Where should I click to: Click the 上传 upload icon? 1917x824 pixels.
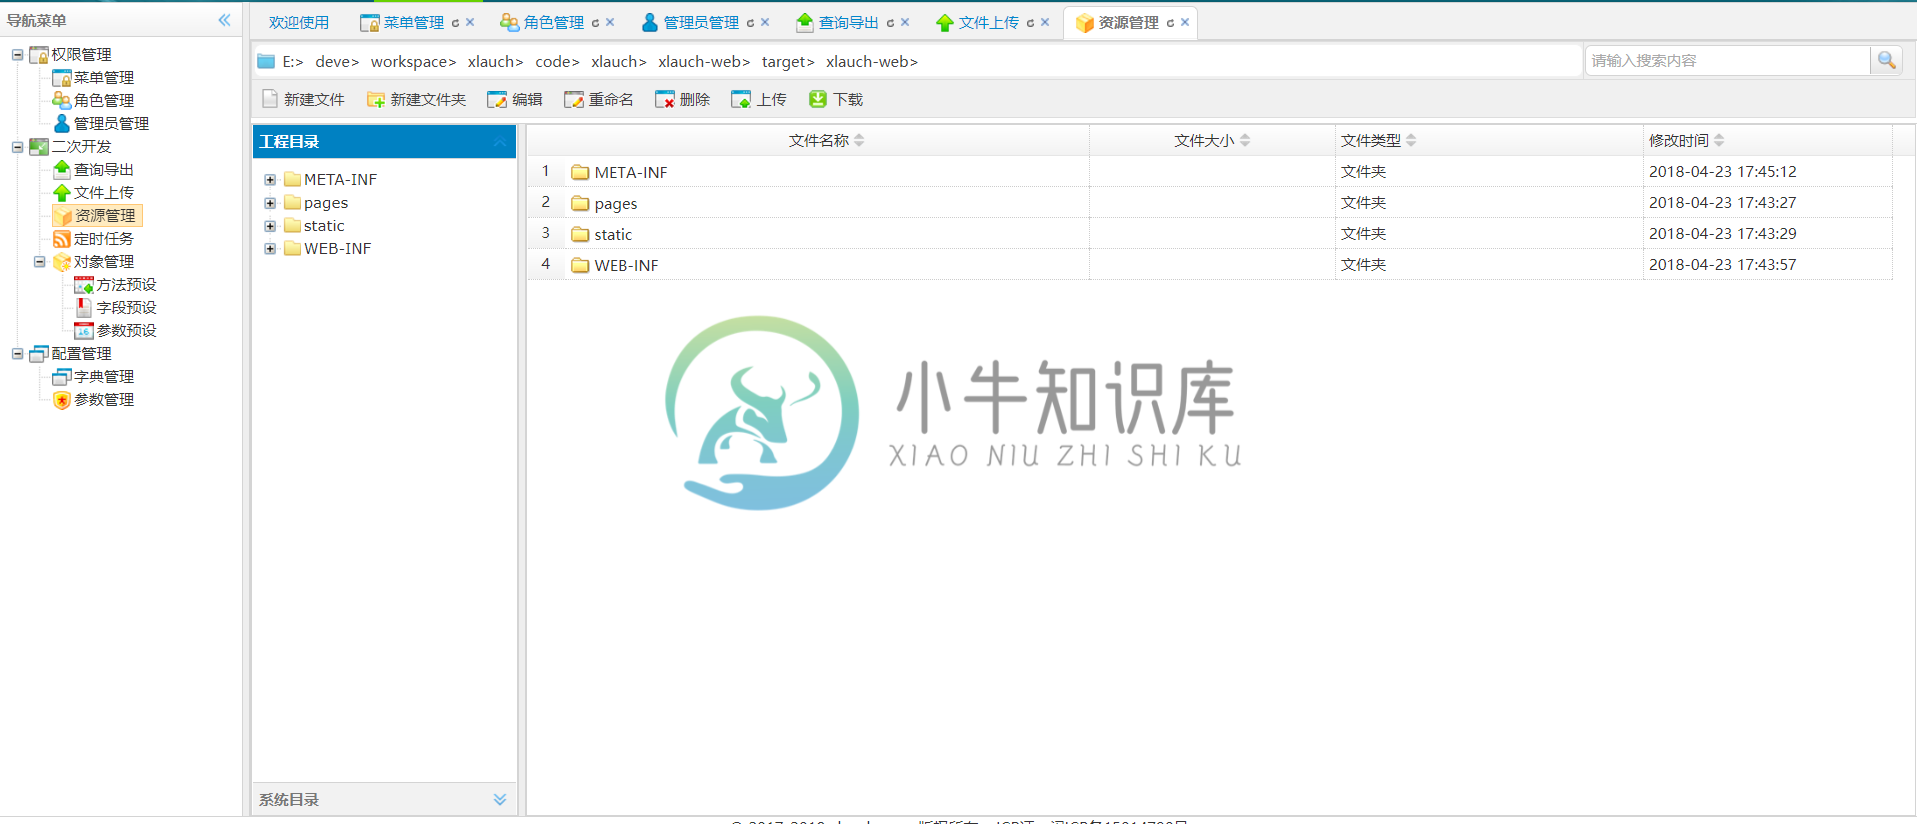click(x=741, y=99)
